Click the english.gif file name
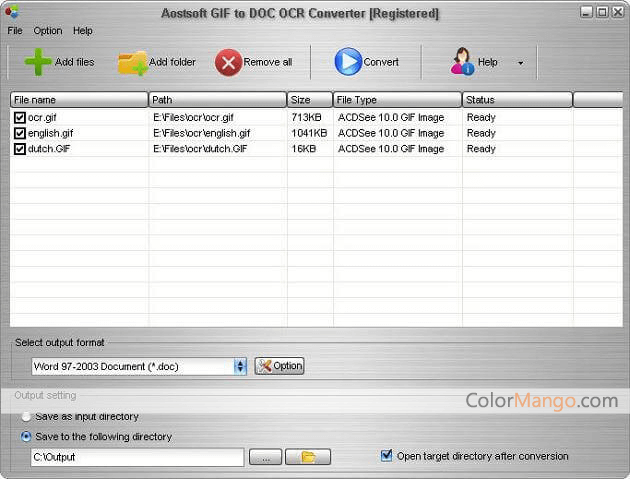The width and height of the screenshot is (630, 479). click(51, 133)
